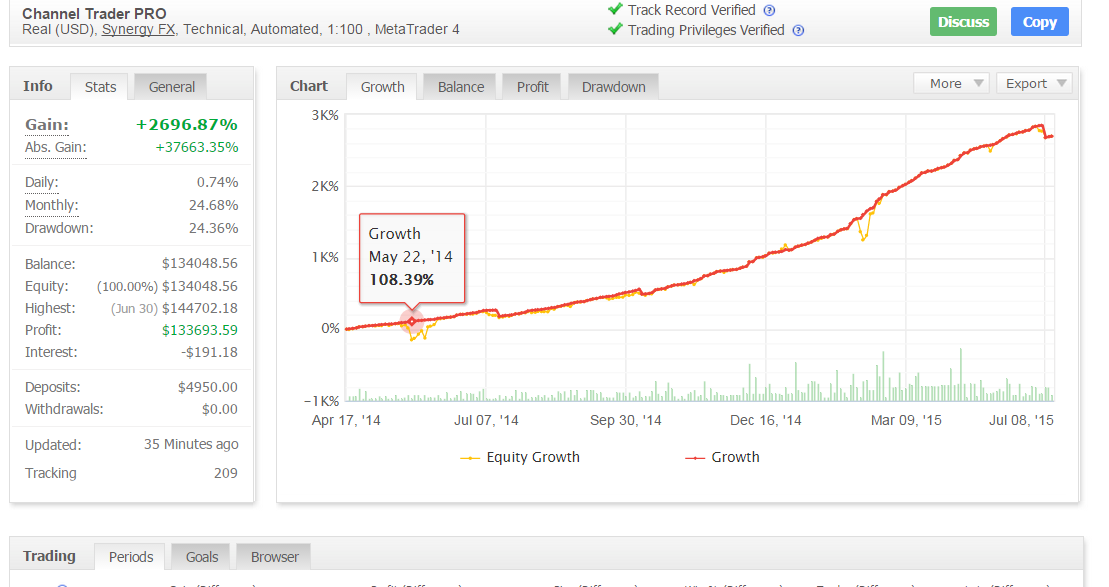This screenshot has width=1109, height=587.
Task: Click the -$191.18 interest value
Action: [x=209, y=352]
